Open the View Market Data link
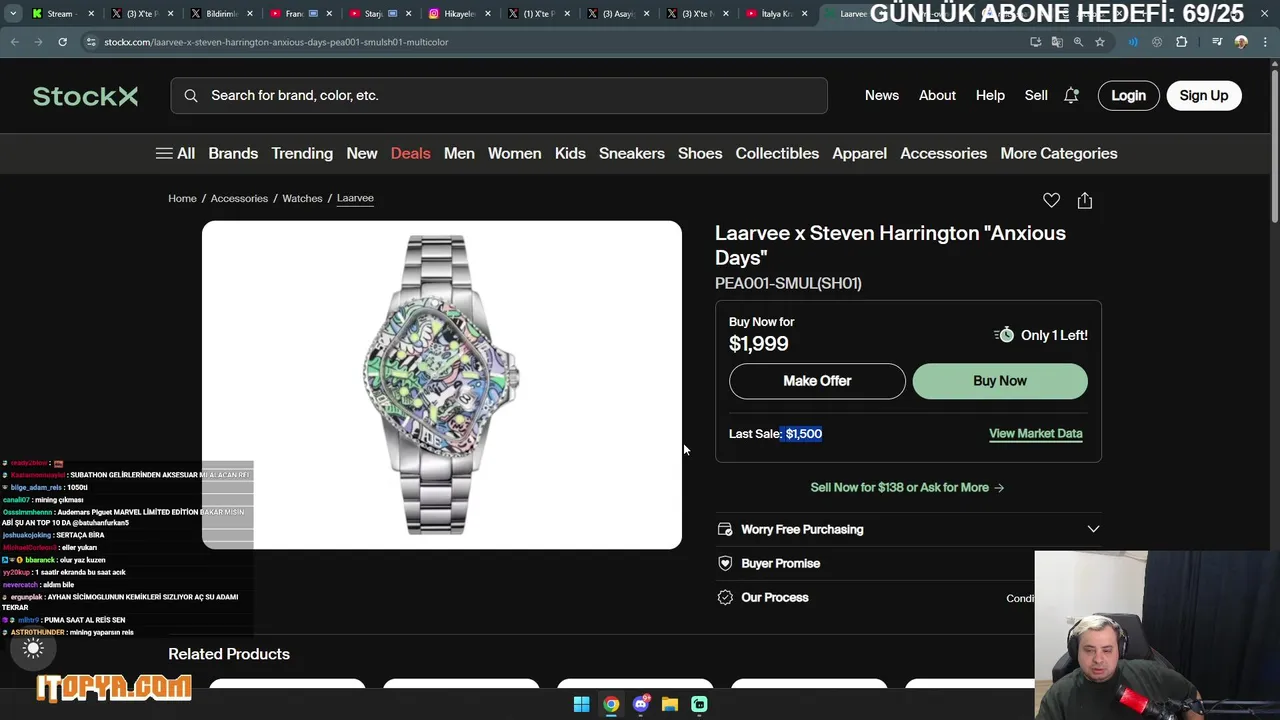 (x=1035, y=433)
